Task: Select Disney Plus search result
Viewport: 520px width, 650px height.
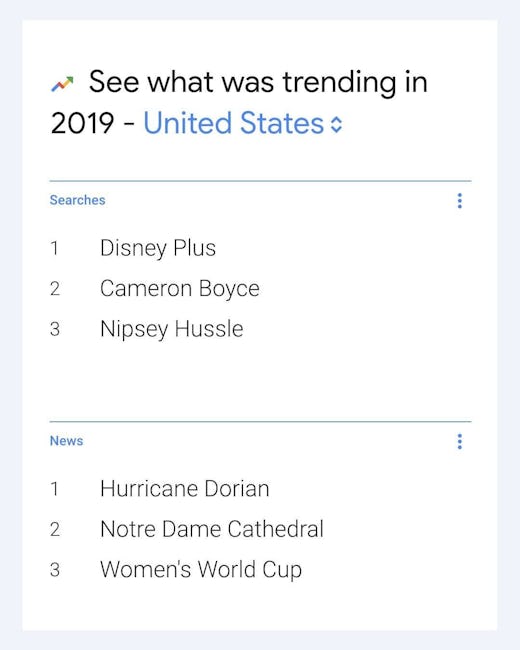Action: point(158,249)
